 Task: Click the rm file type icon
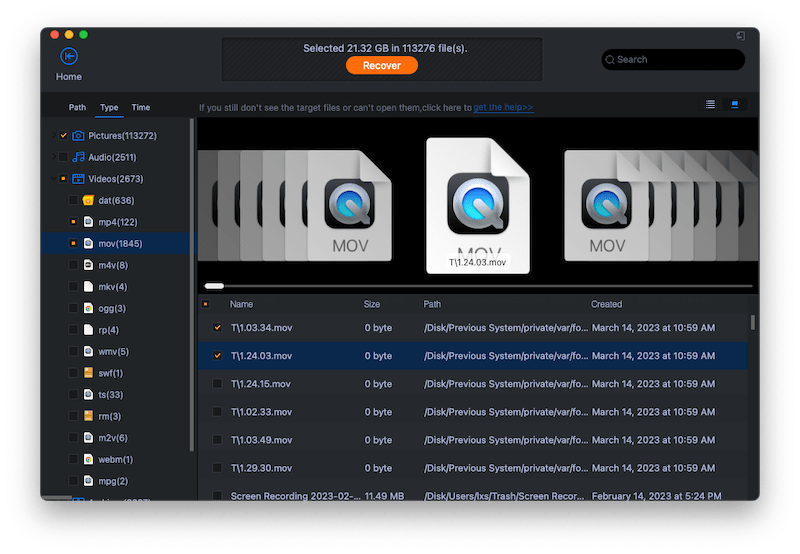(88, 416)
